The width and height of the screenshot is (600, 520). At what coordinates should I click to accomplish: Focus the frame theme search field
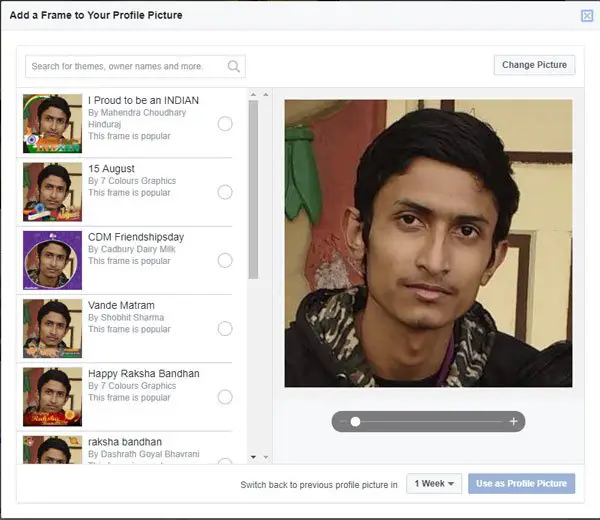(x=135, y=66)
